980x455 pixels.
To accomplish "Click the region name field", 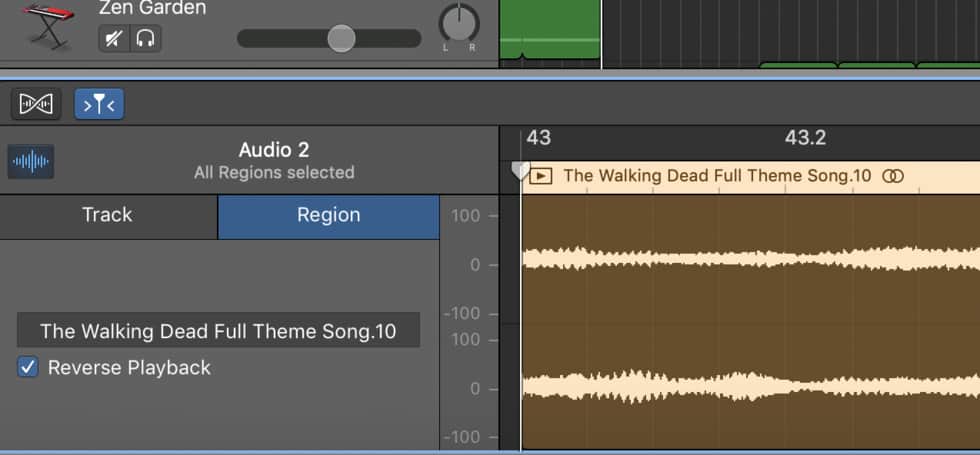I will pyautogui.click(x=218, y=331).
